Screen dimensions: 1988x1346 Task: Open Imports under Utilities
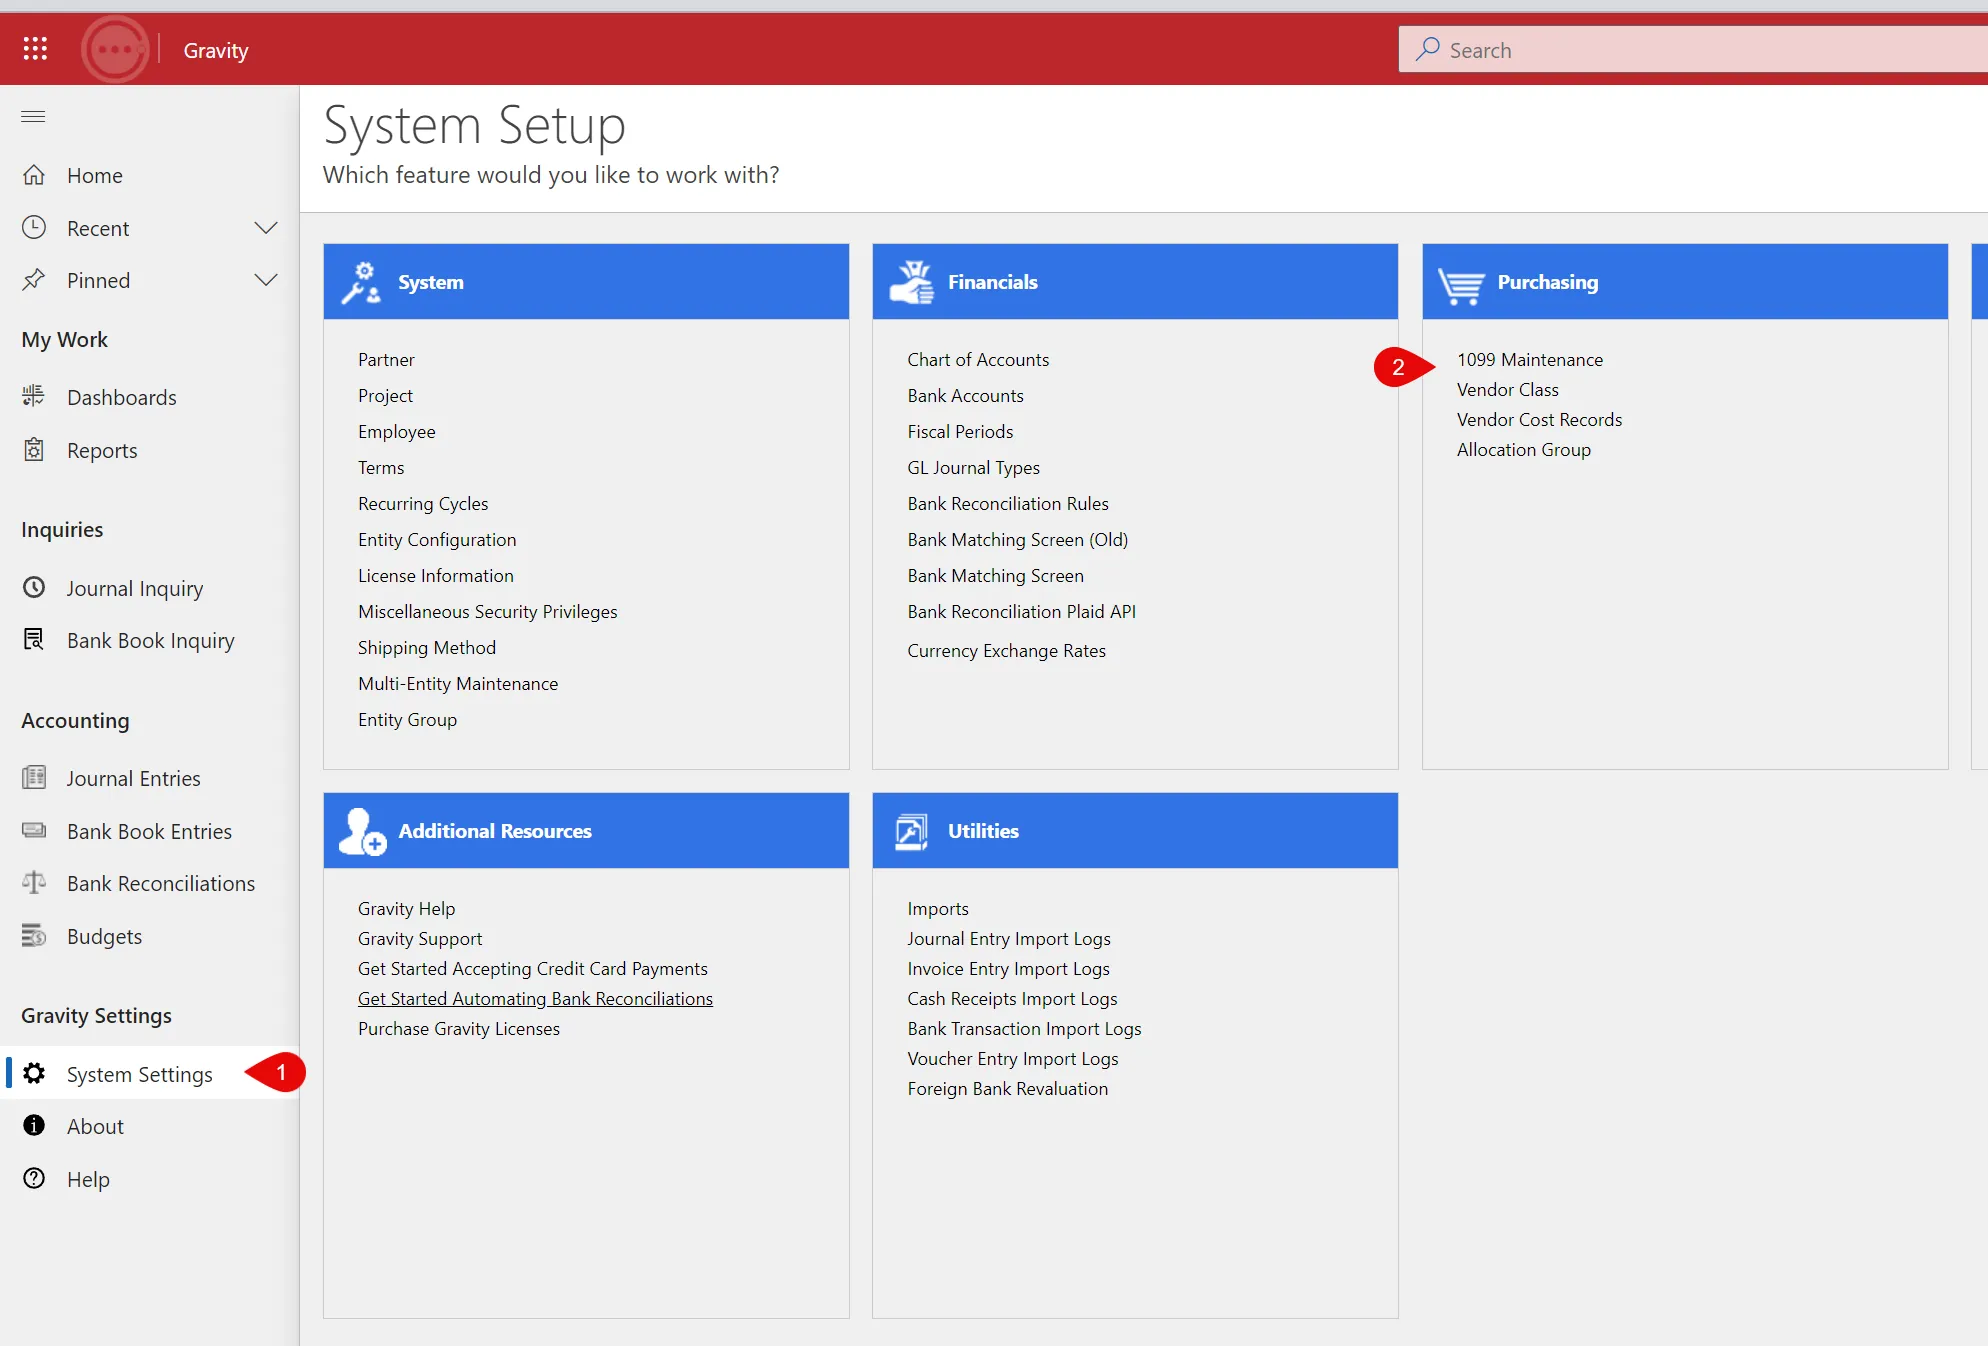click(x=937, y=908)
